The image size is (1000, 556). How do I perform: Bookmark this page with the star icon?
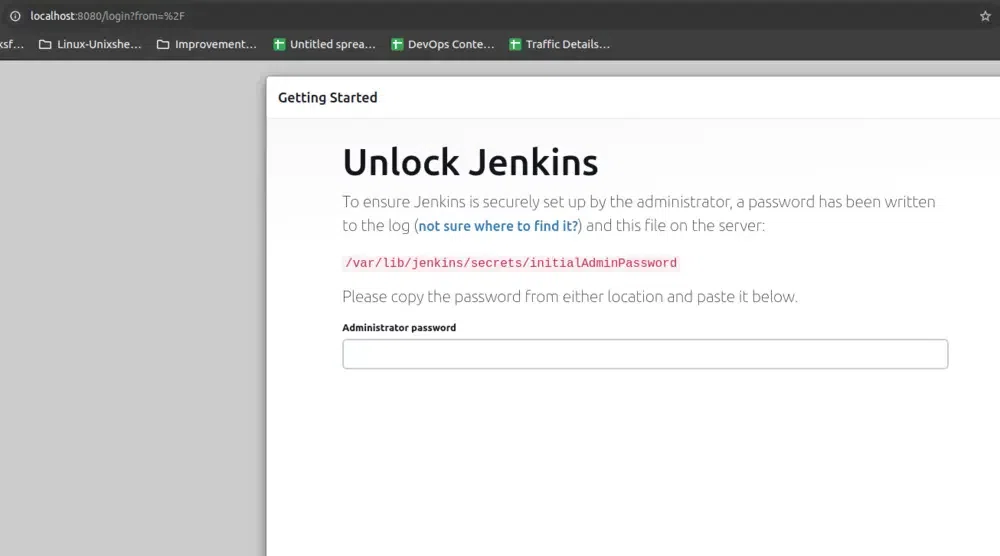tap(985, 16)
